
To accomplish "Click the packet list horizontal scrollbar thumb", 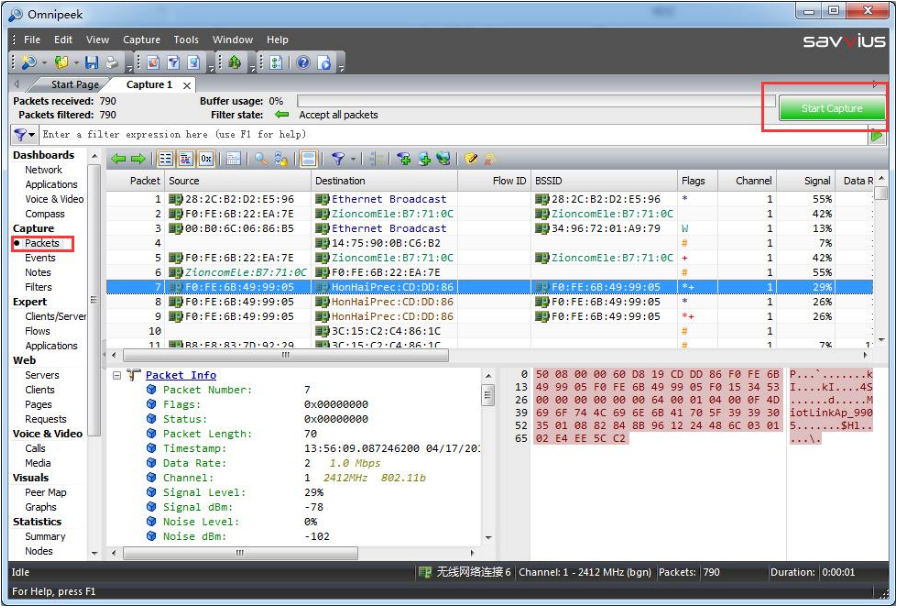I will click(285, 355).
